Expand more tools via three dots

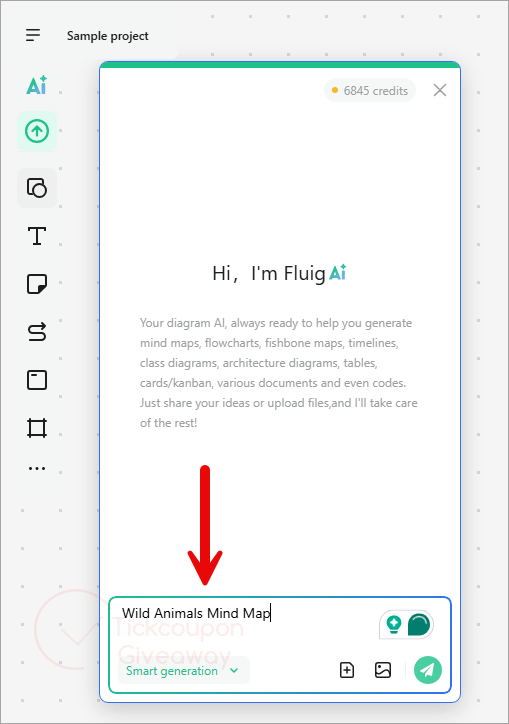37,468
